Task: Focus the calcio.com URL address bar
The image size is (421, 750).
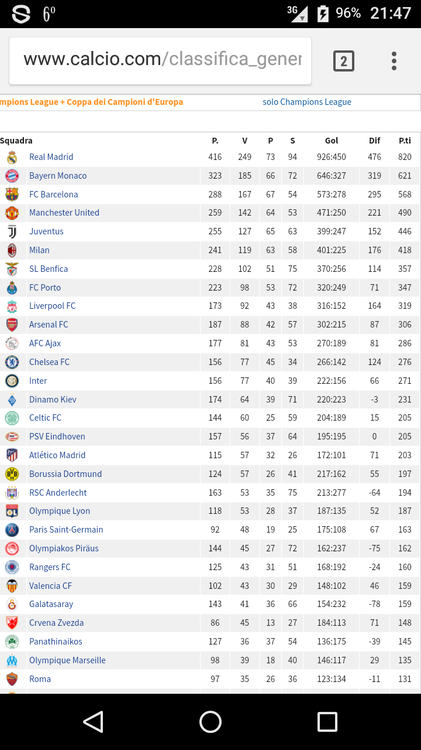Action: tap(160, 61)
